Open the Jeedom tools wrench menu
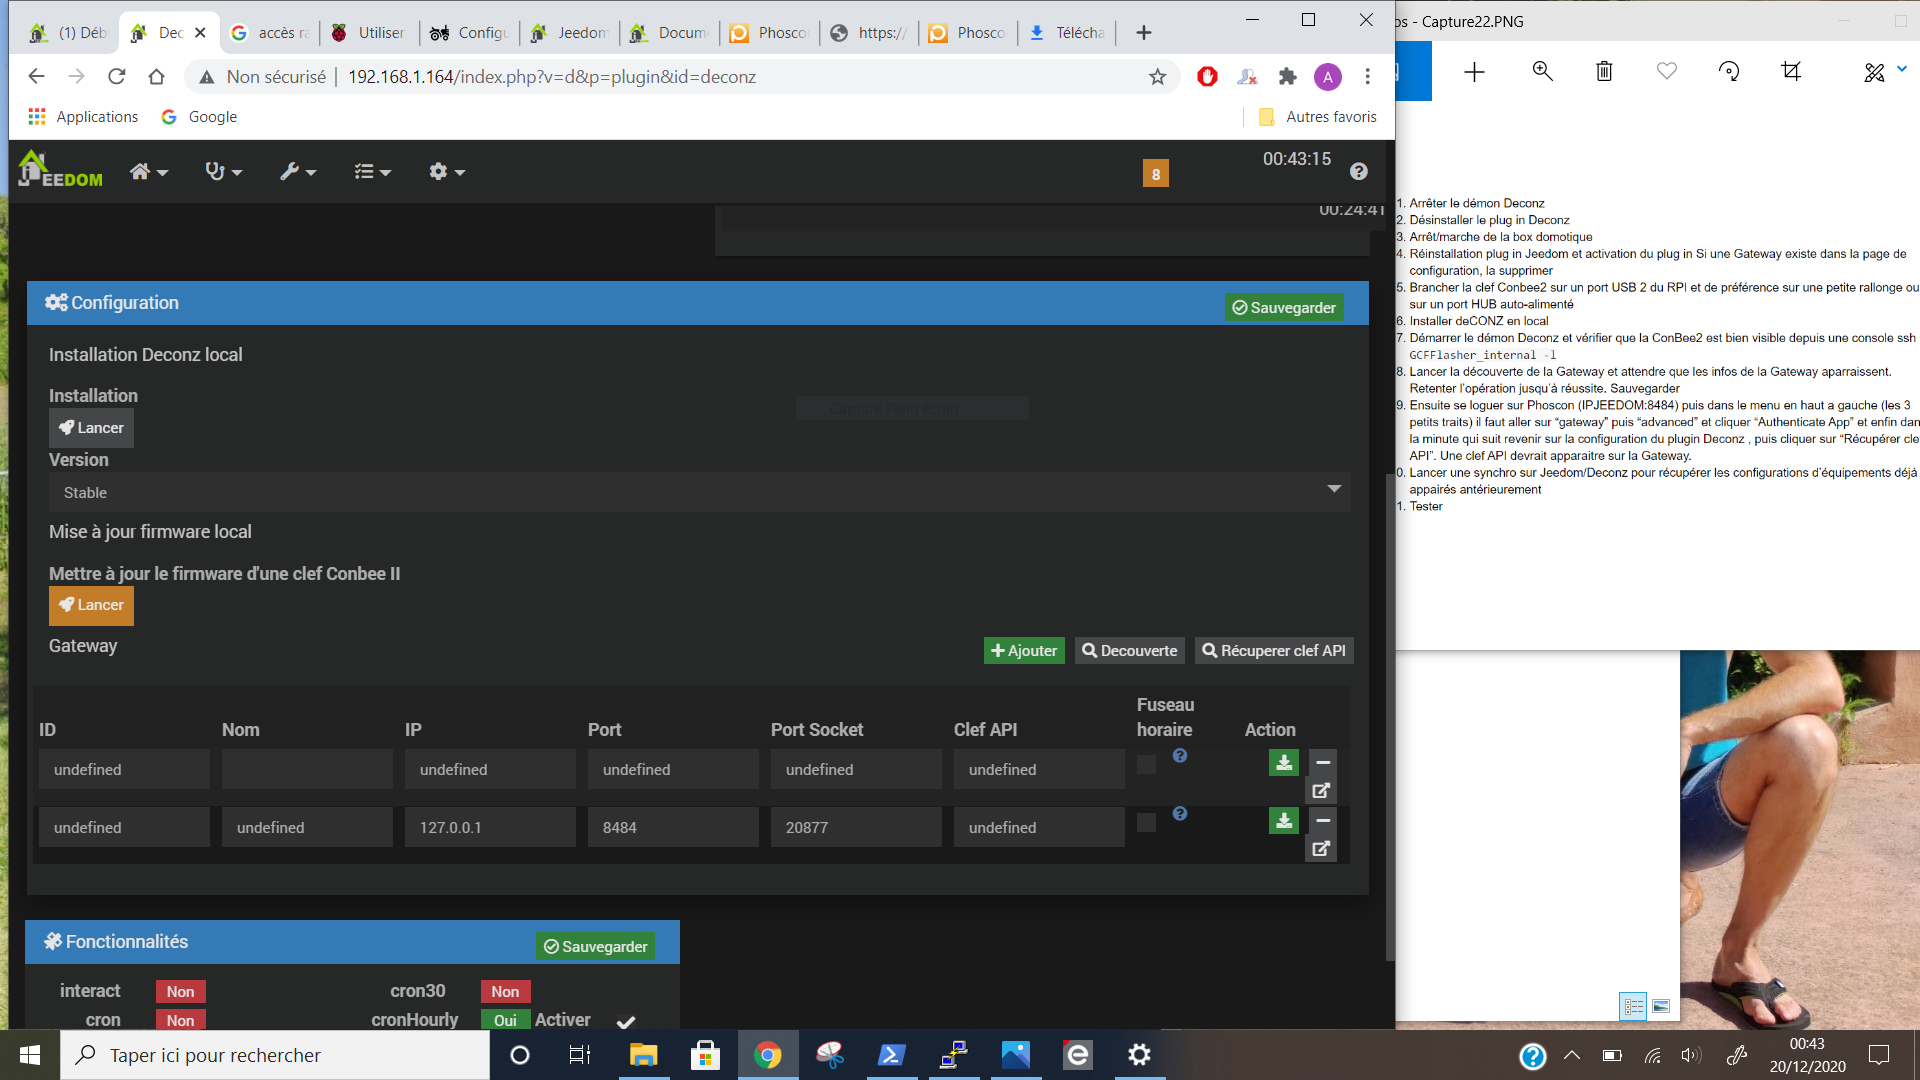The width and height of the screenshot is (1920, 1080). click(x=298, y=172)
